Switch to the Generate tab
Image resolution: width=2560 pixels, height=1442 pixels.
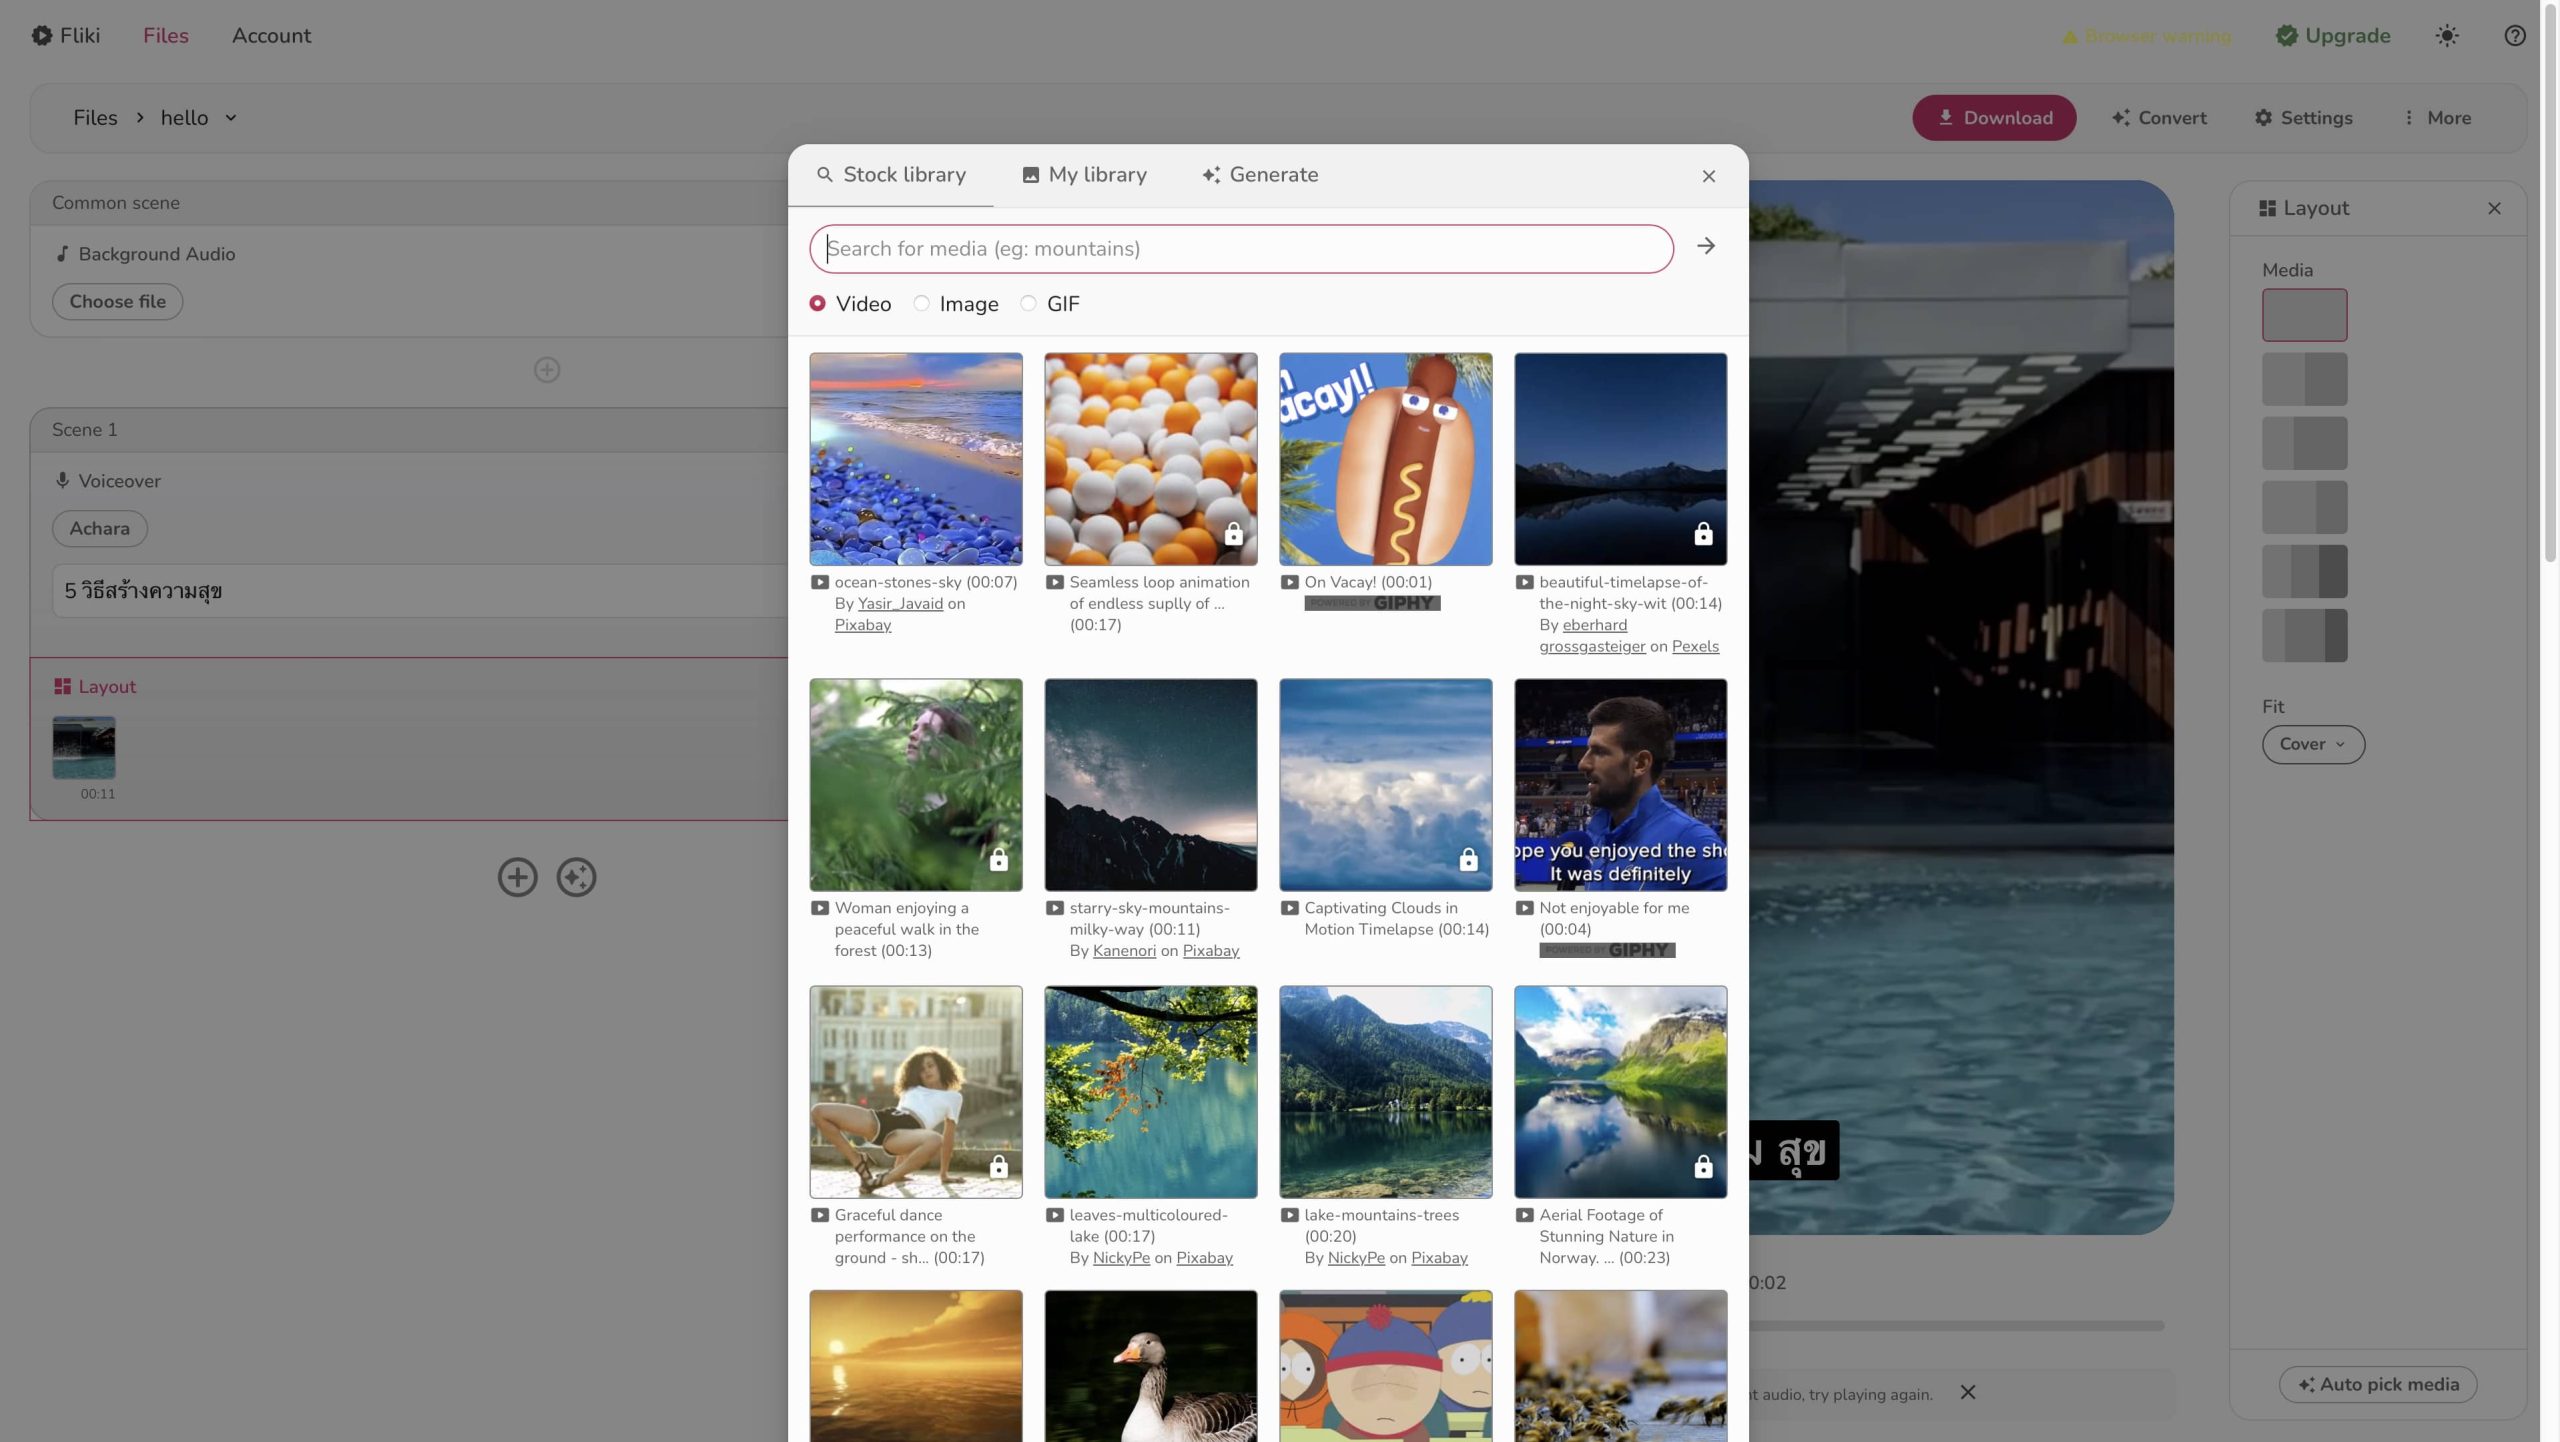[x=1260, y=175]
